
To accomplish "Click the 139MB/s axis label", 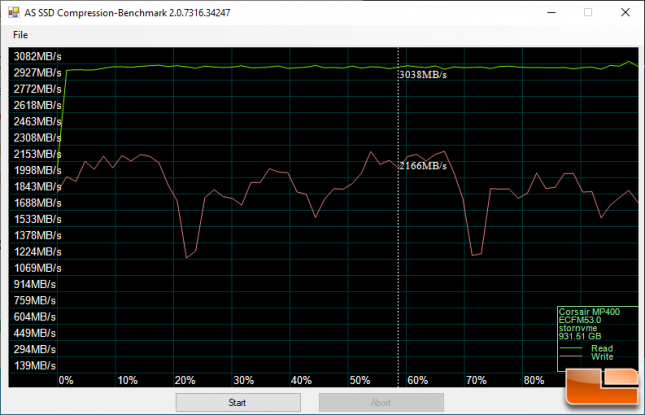I will 35,366.
